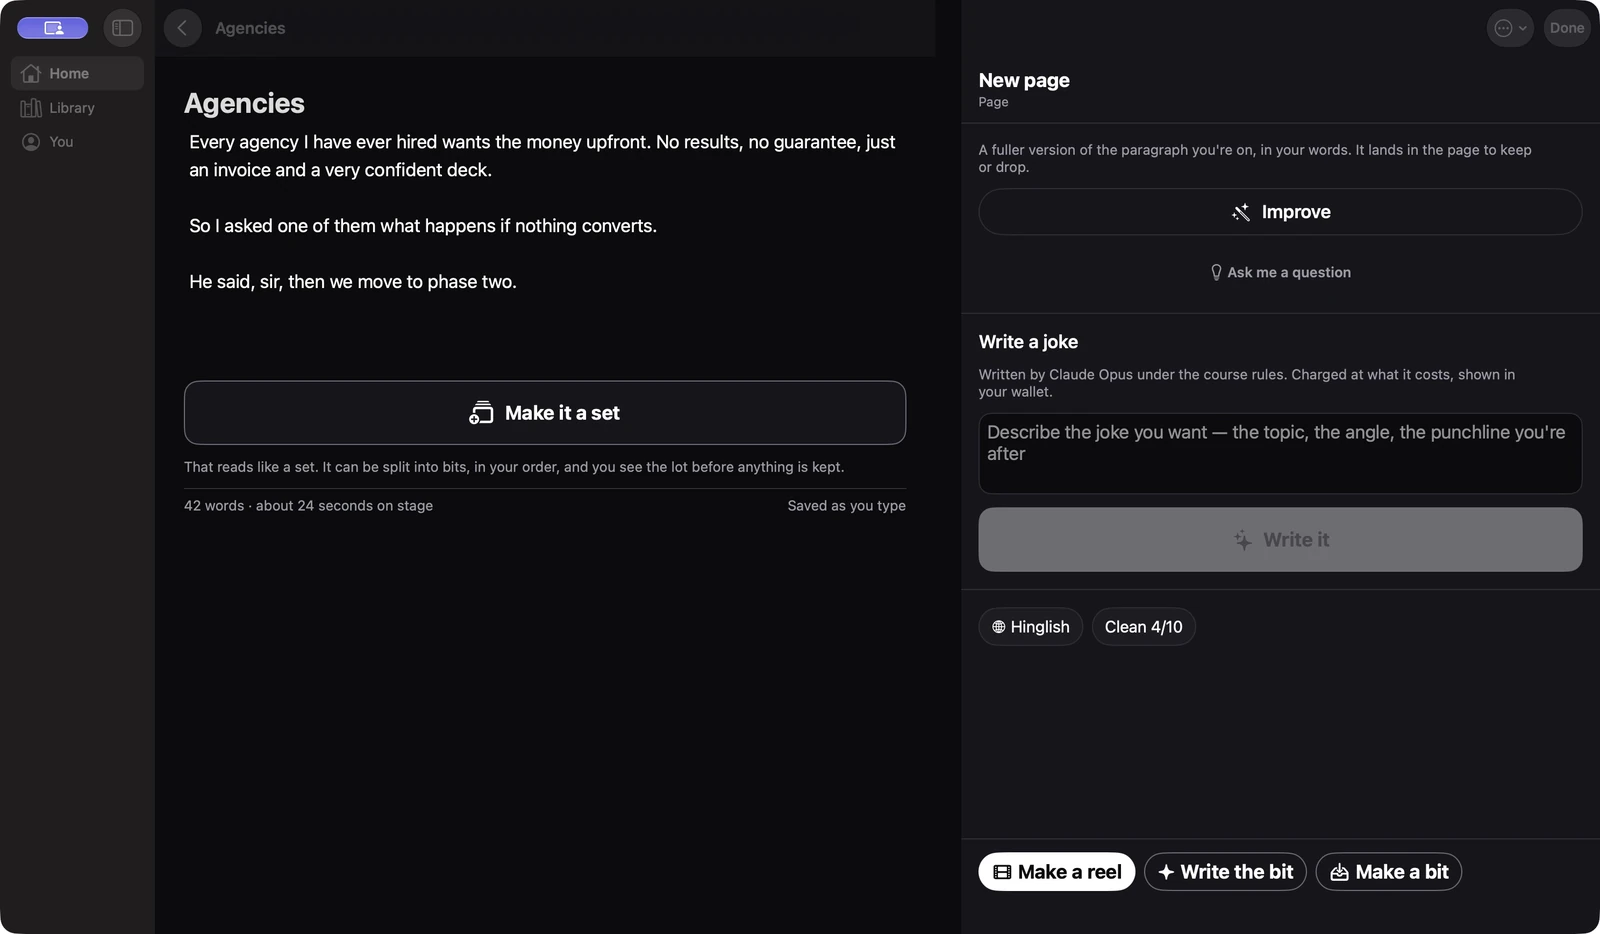Click the Make a bit button
1600x934 pixels.
coord(1389,872)
